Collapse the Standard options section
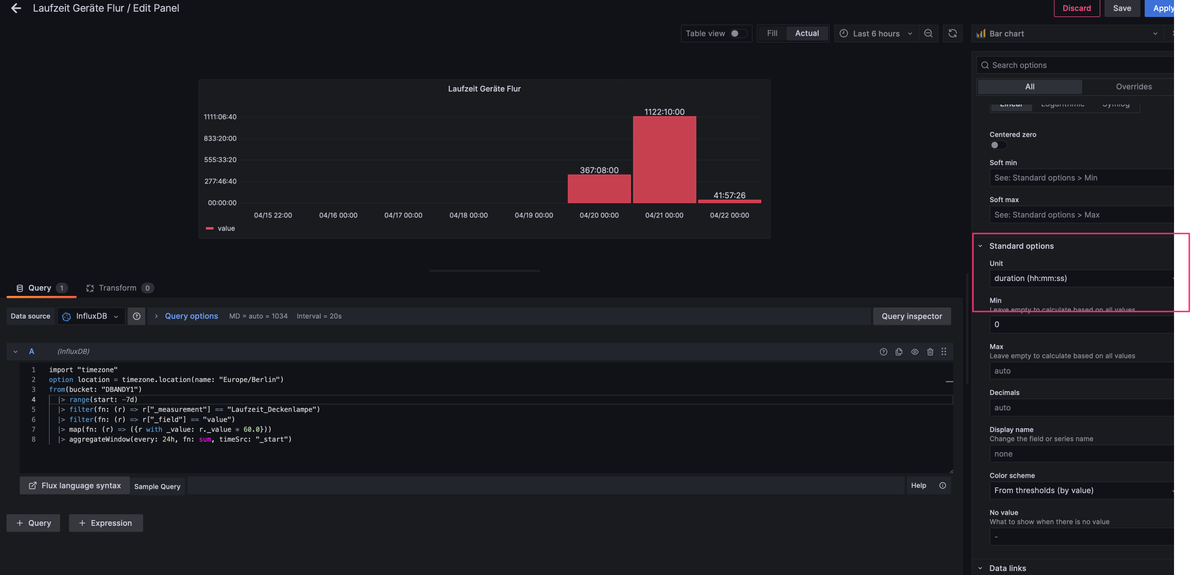 [1021, 246]
